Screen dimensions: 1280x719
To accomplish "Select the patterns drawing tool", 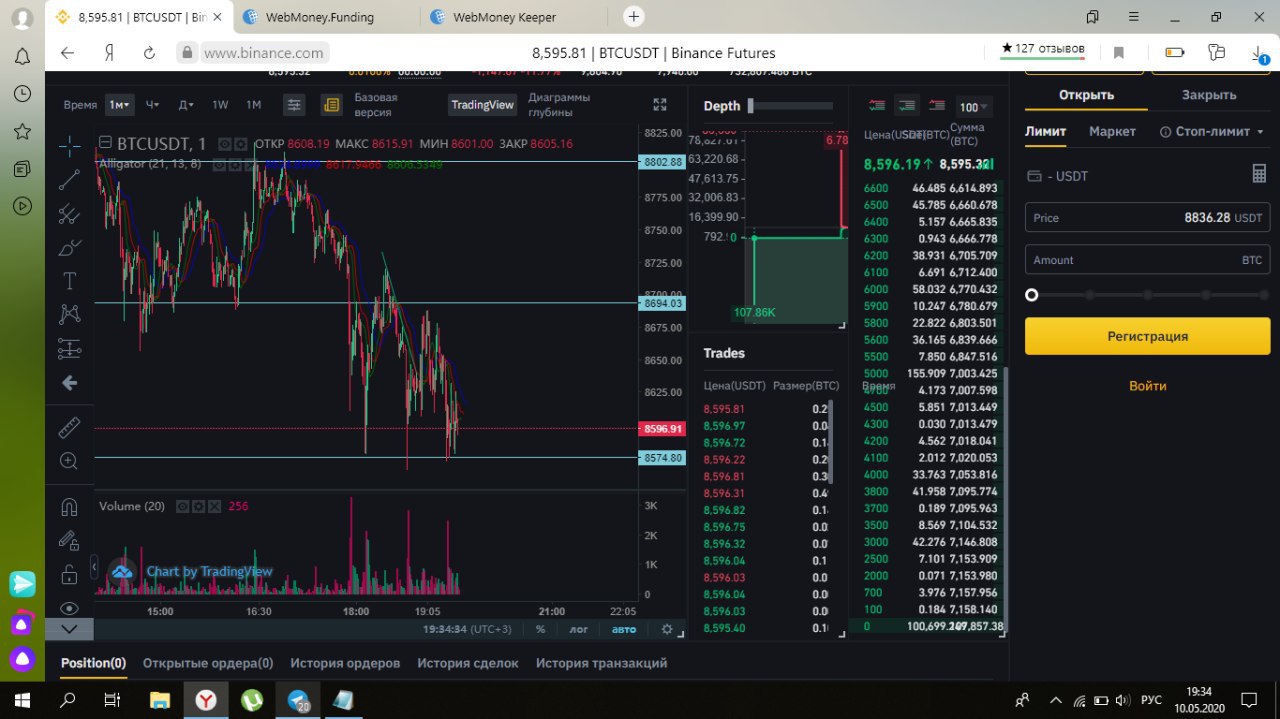I will pyautogui.click(x=69, y=314).
